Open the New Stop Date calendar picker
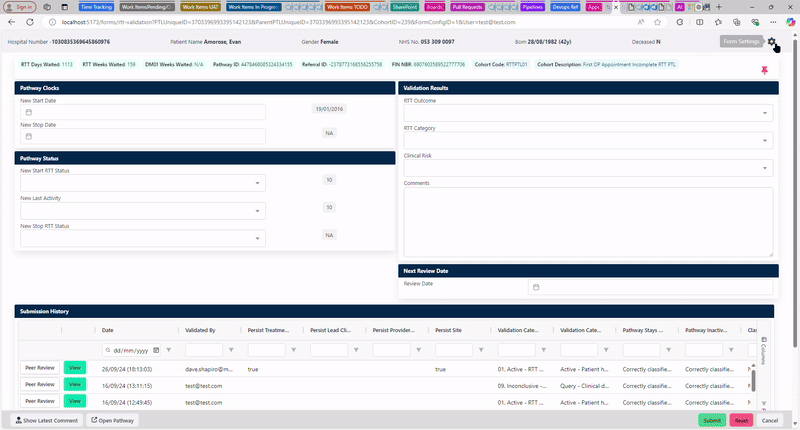 click(29, 136)
